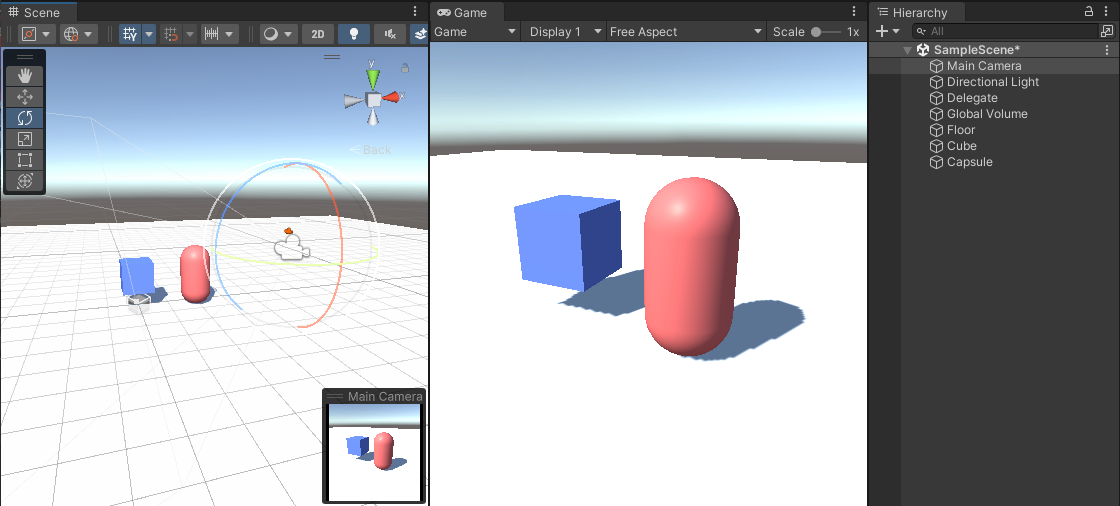This screenshot has width=1120, height=506.
Task: Open the grid snapping dropdown arrow
Action: coord(190,34)
